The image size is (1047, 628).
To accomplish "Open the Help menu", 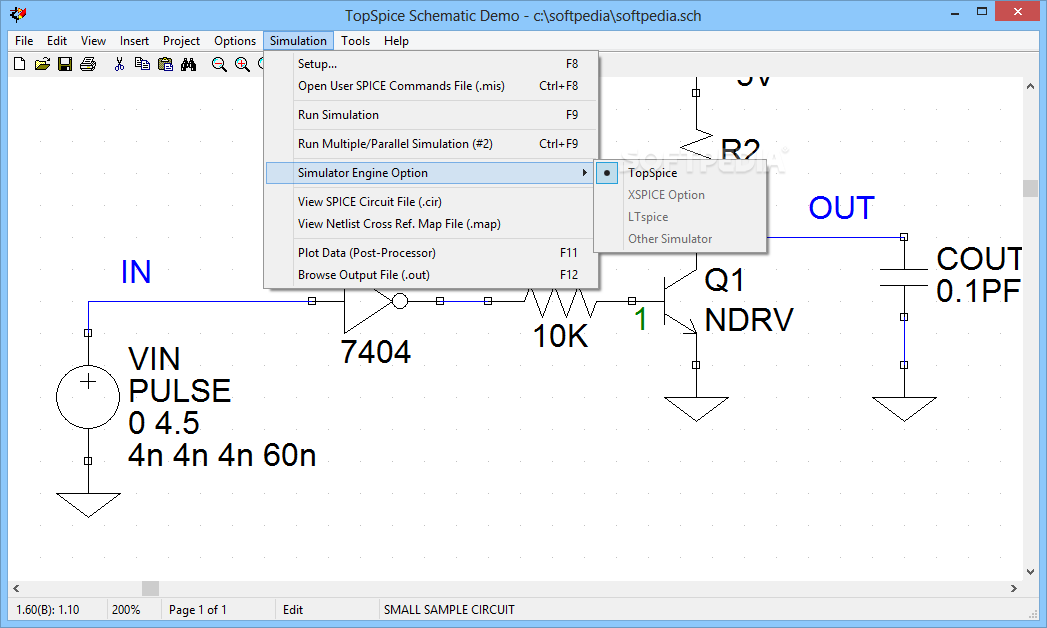I will click(x=396, y=41).
